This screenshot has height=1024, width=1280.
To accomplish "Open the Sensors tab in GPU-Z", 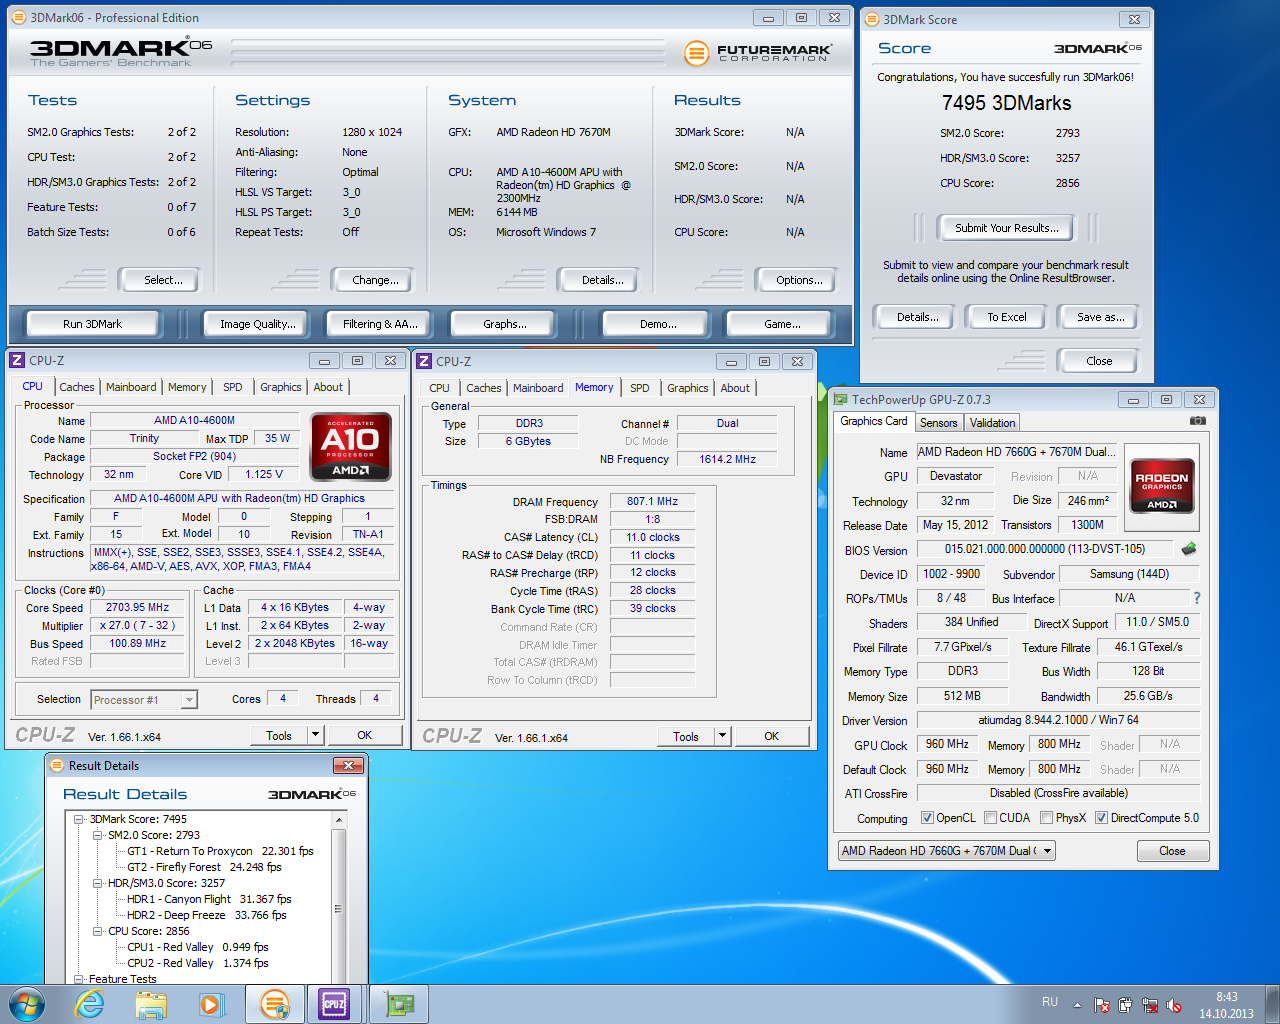I will tap(939, 423).
